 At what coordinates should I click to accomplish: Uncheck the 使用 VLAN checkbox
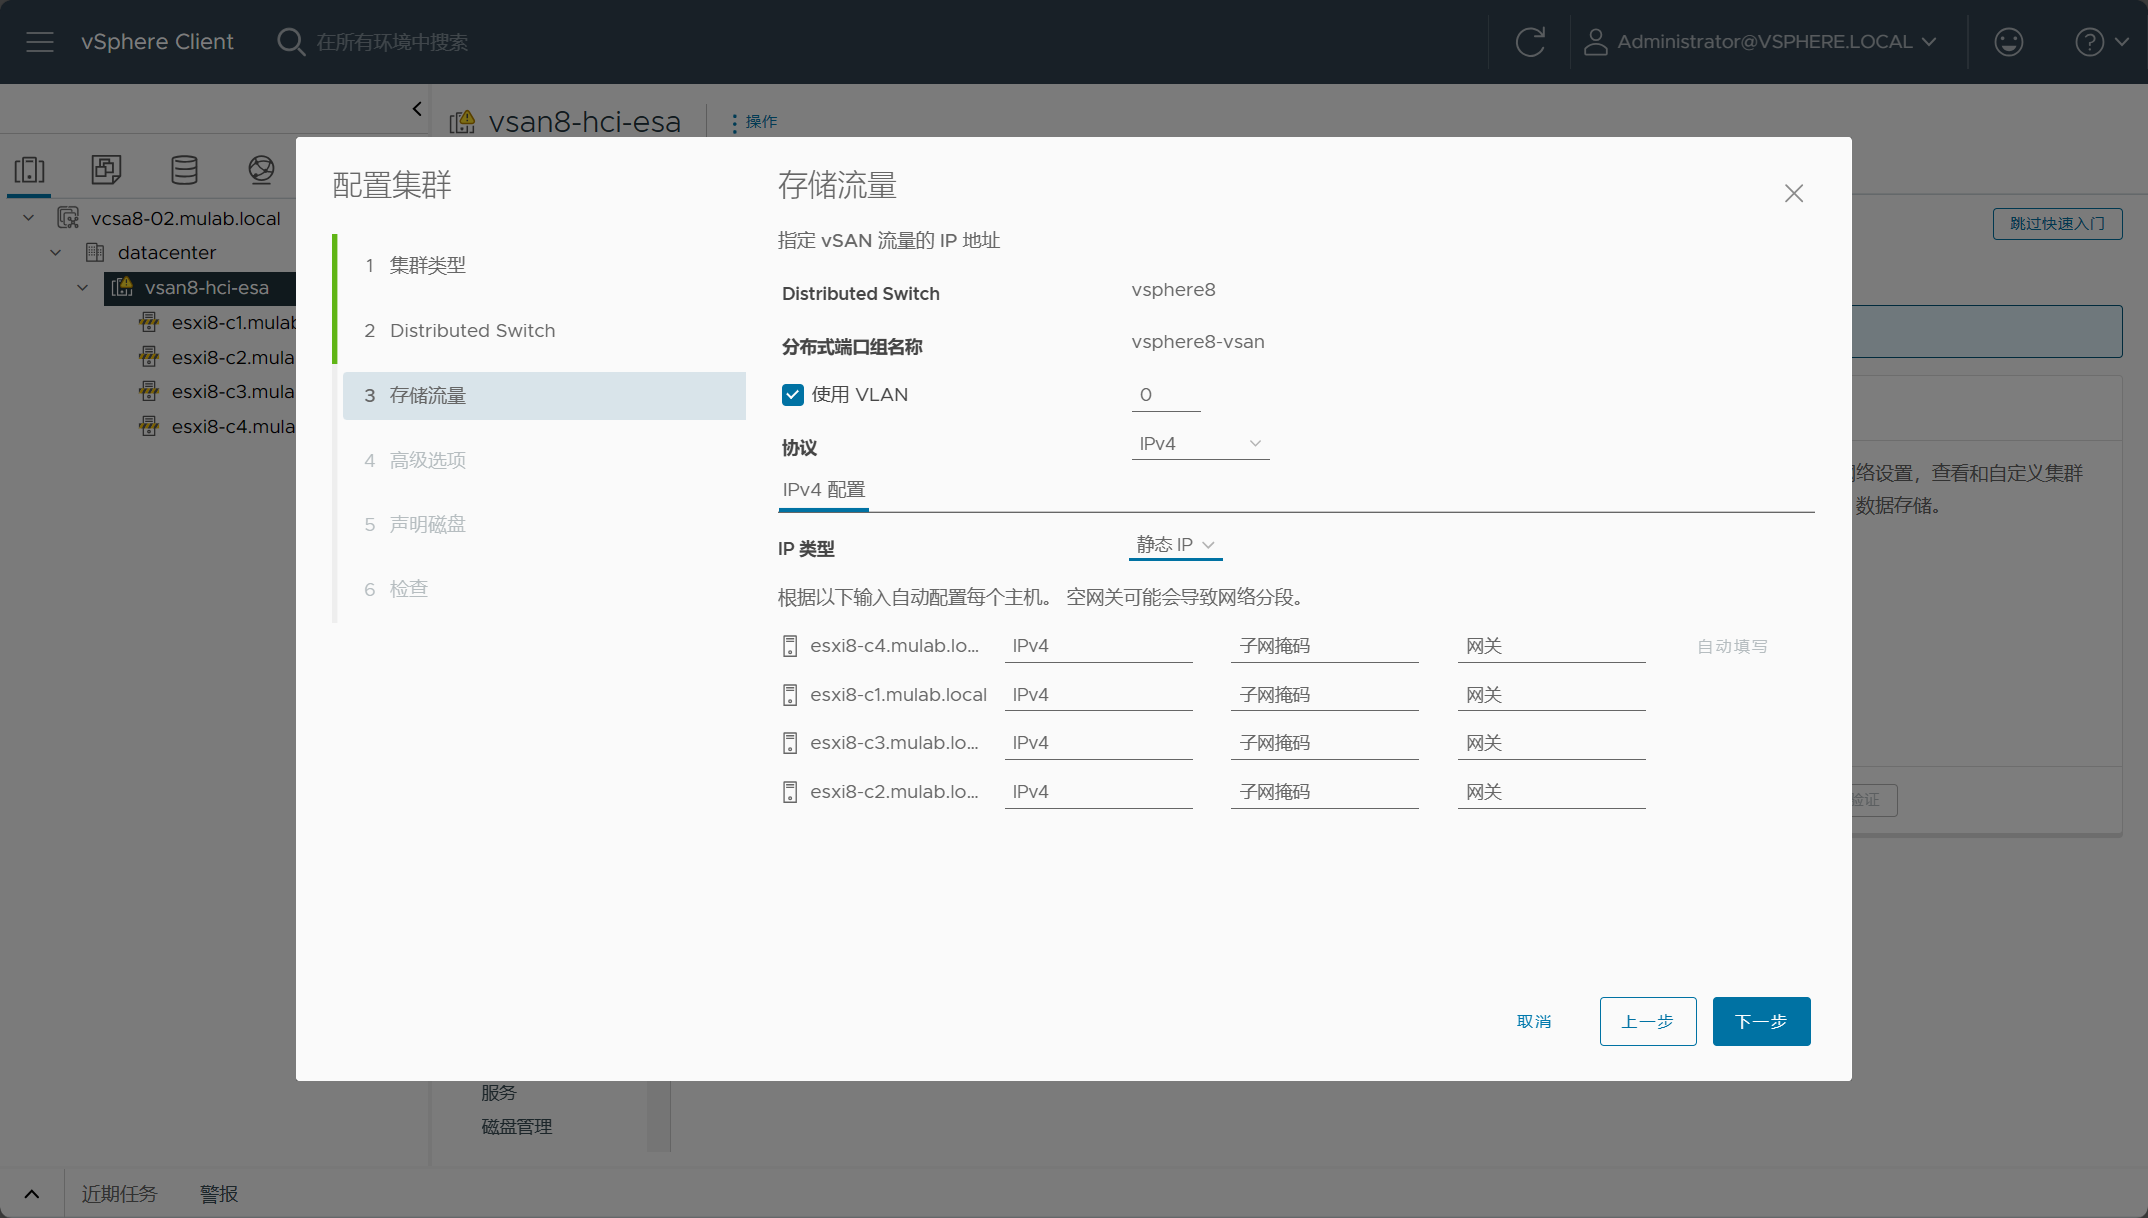(793, 395)
